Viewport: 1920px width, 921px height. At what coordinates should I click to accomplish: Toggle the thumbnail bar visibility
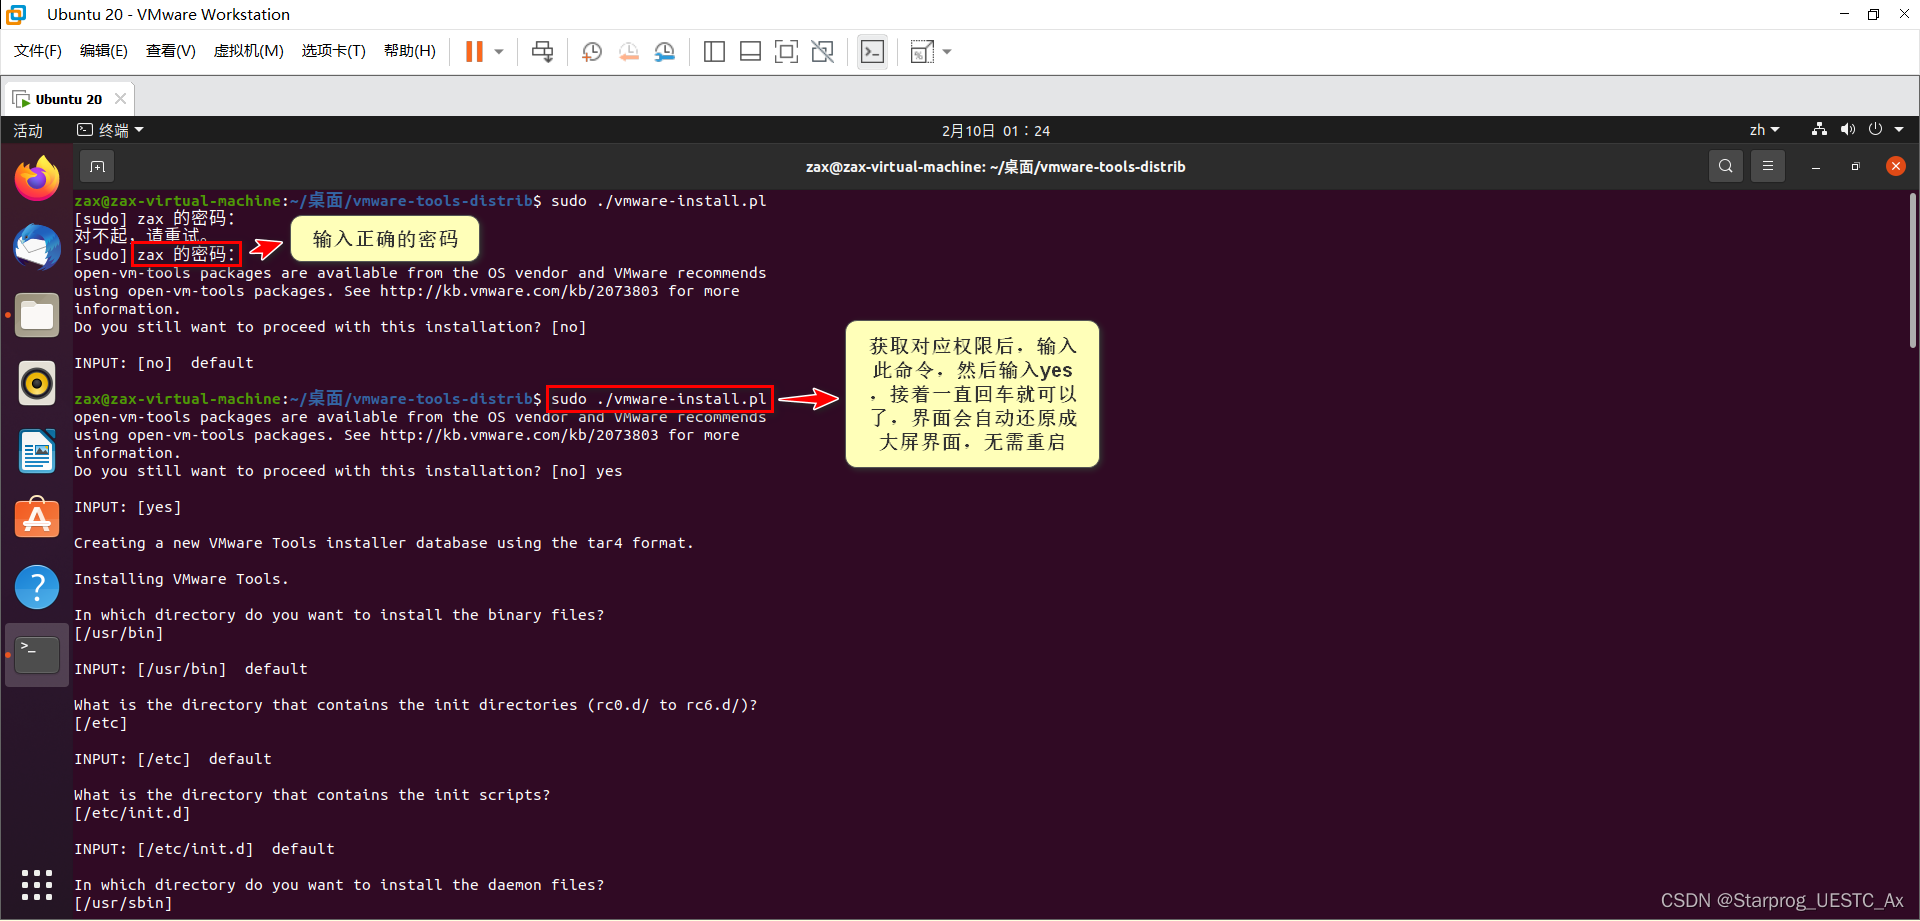(750, 51)
